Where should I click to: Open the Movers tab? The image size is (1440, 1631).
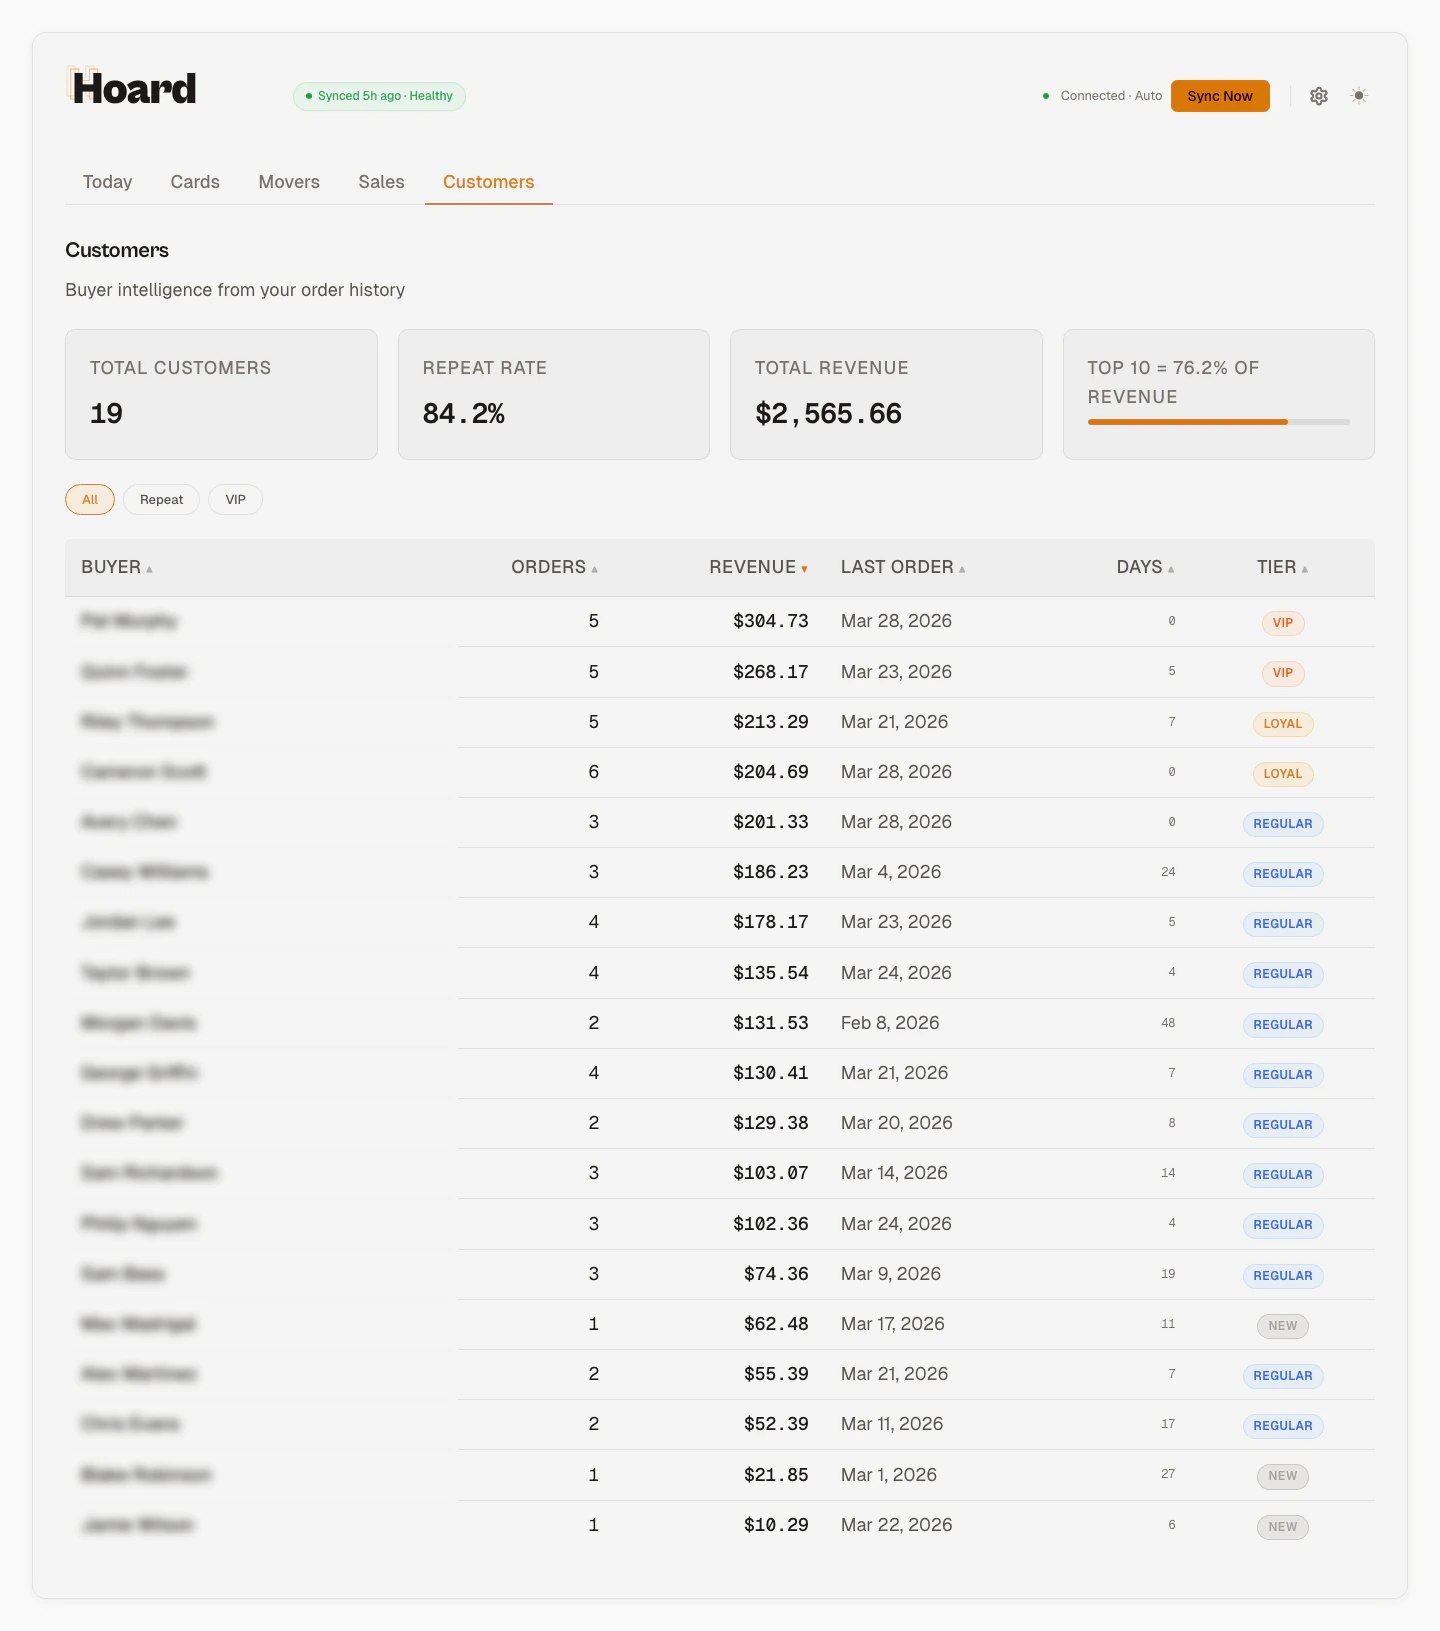click(289, 182)
